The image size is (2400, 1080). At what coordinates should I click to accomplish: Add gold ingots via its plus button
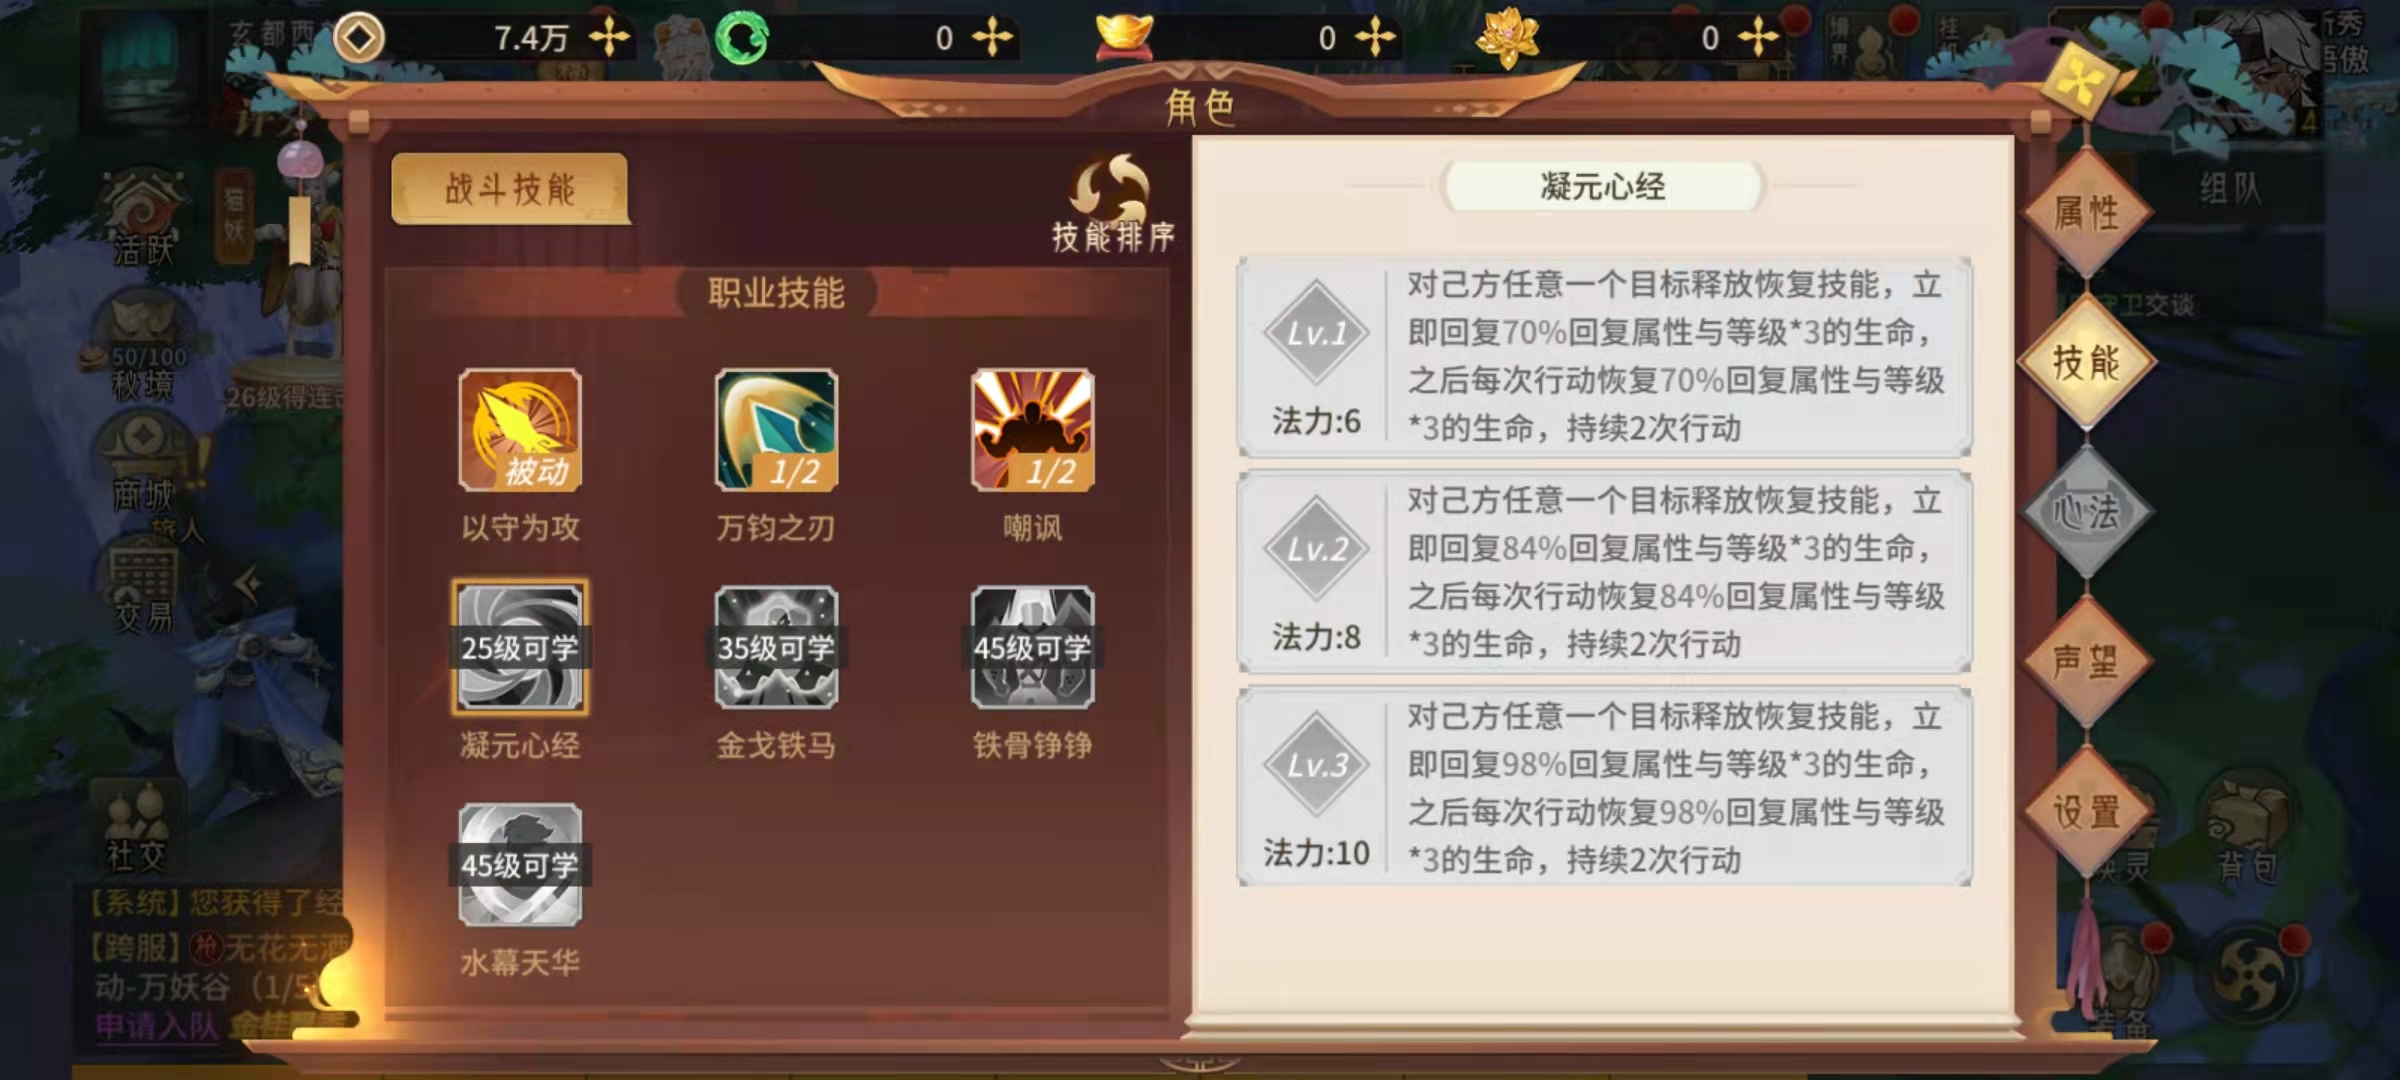pyautogui.click(x=1375, y=38)
